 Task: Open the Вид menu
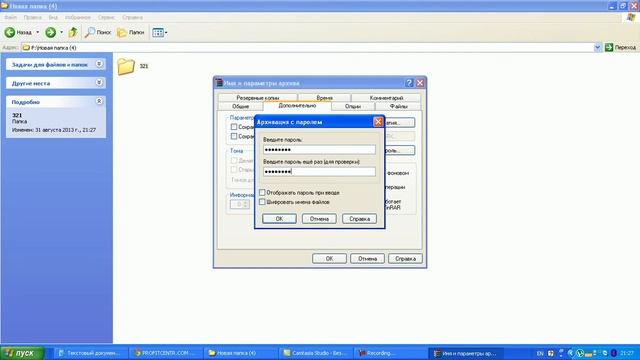[53, 18]
